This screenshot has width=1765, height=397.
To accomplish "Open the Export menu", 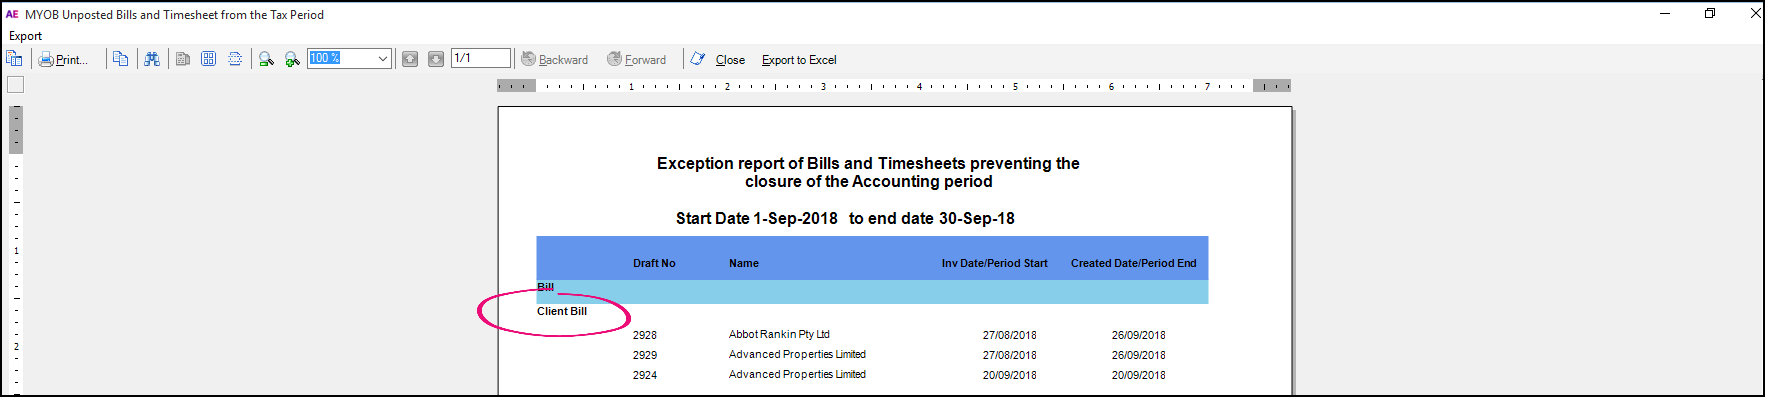I will pyautogui.click(x=25, y=36).
